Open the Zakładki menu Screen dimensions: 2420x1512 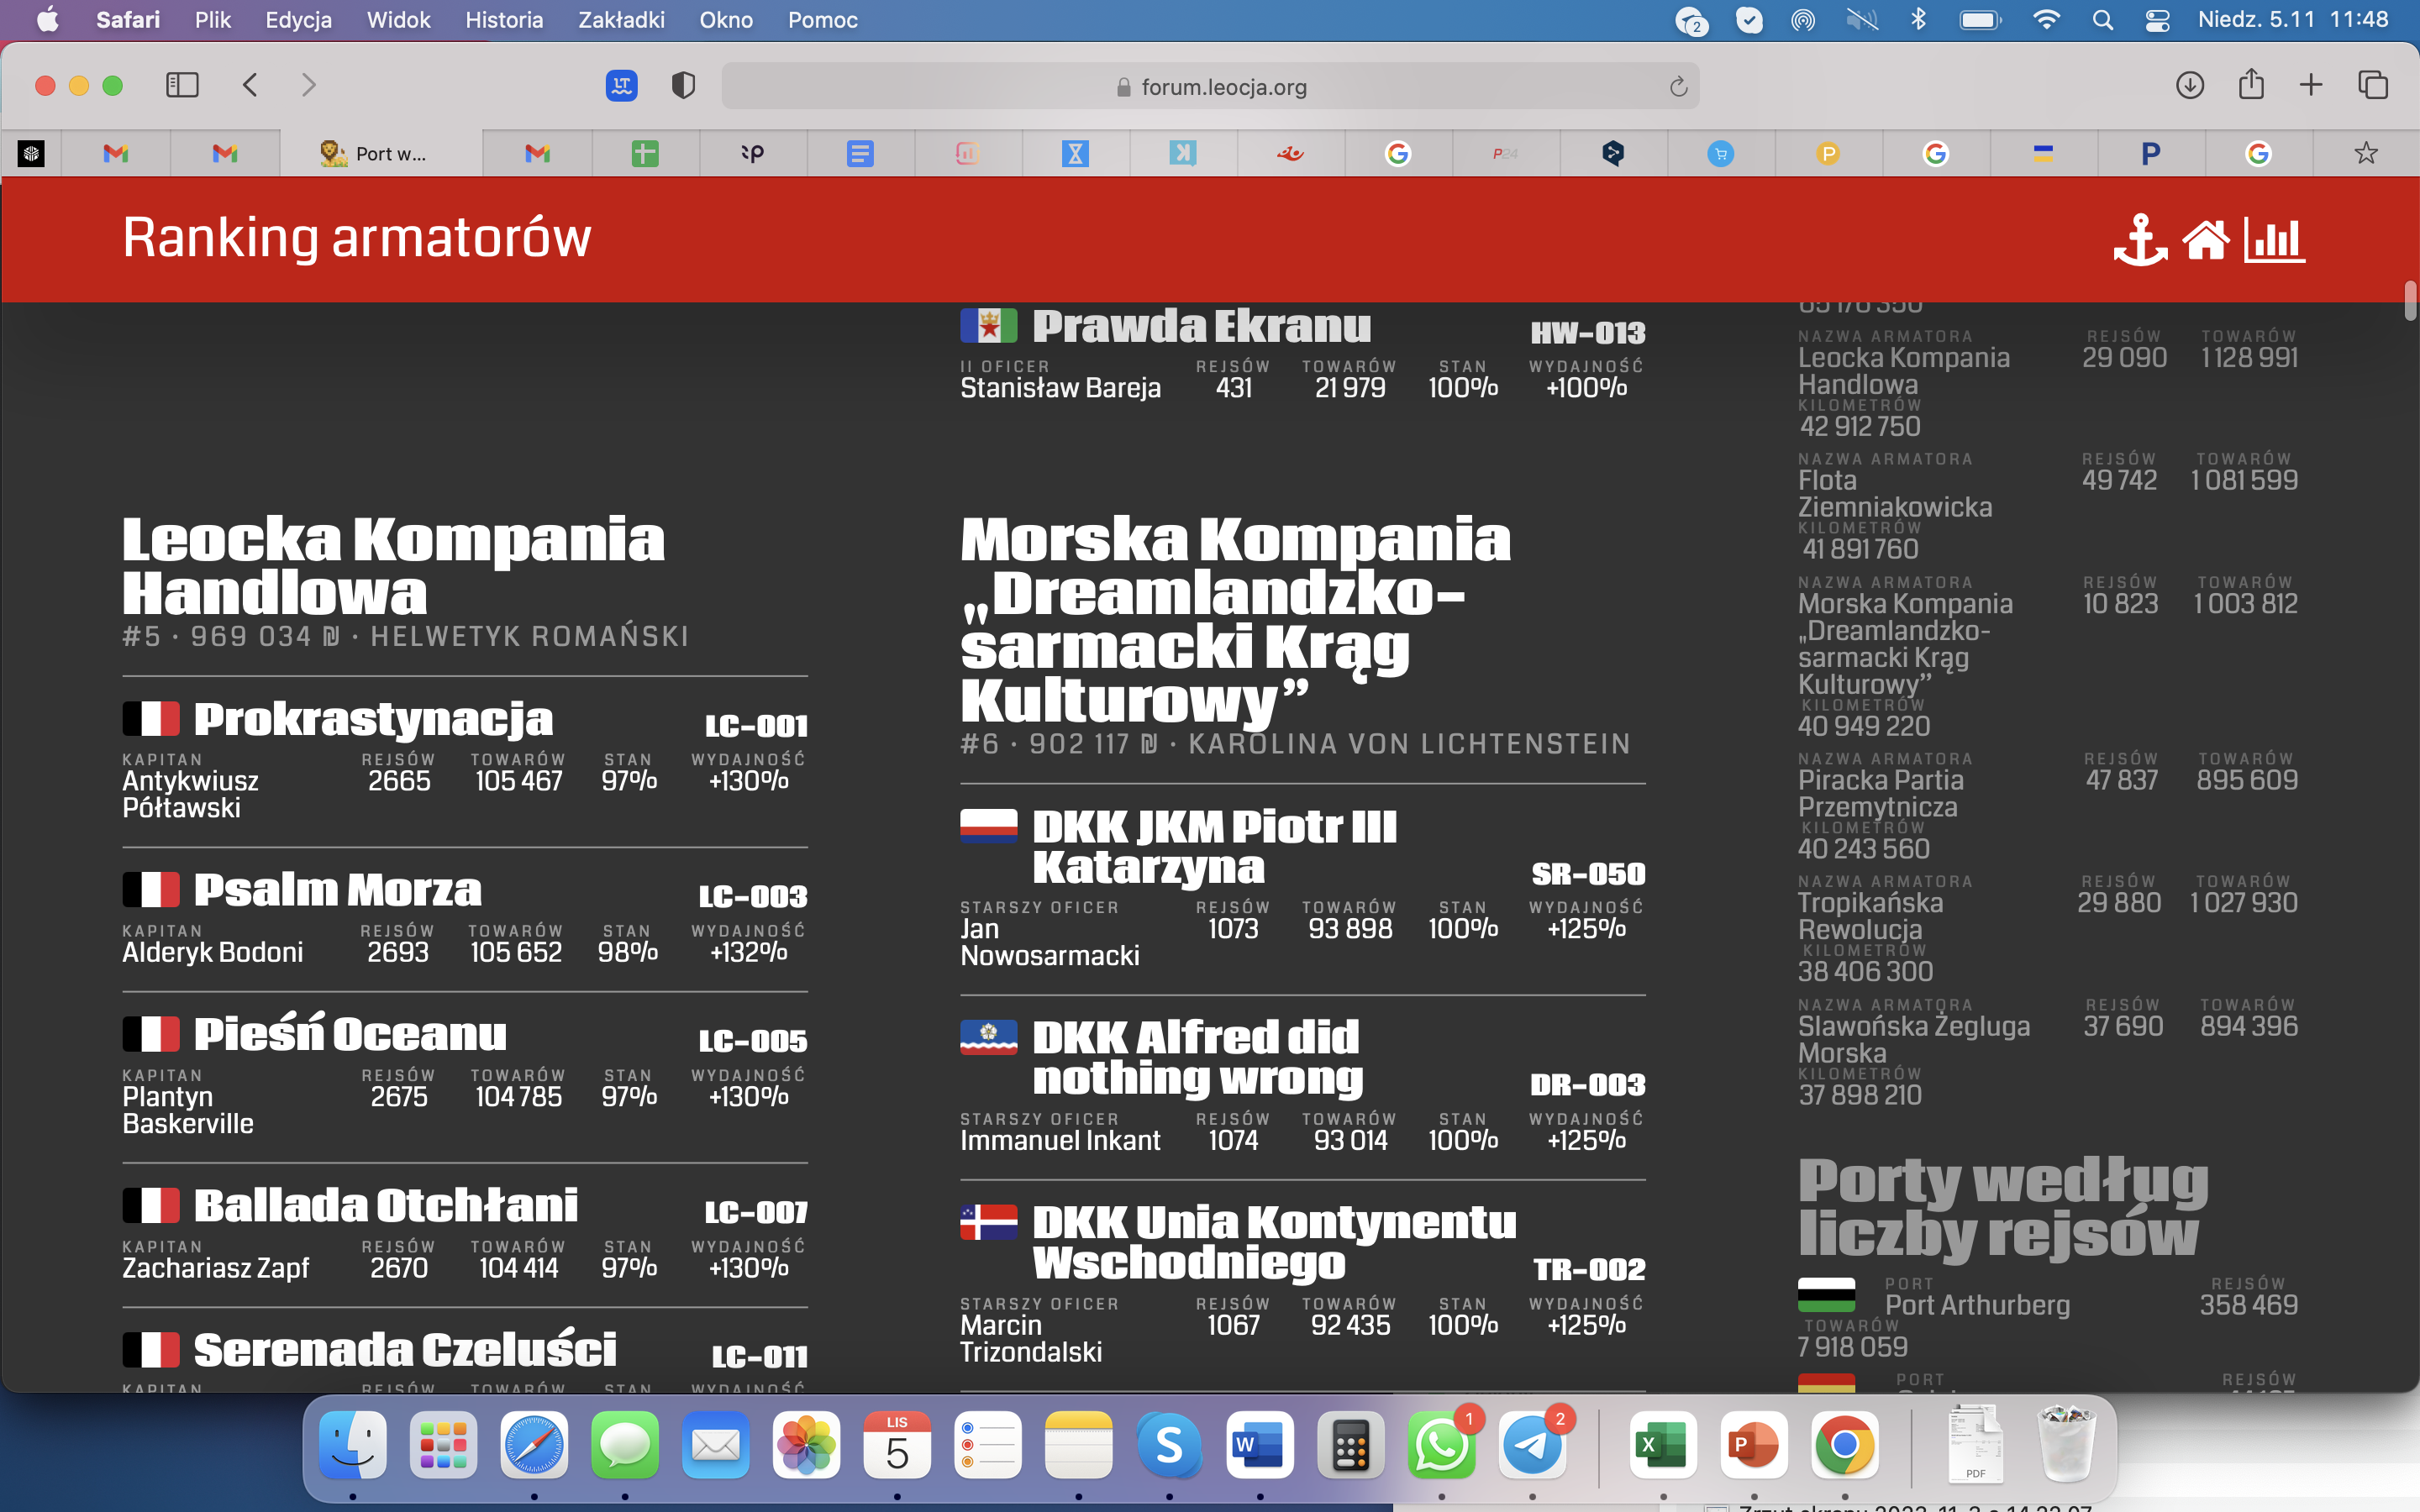click(x=620, y=20)
